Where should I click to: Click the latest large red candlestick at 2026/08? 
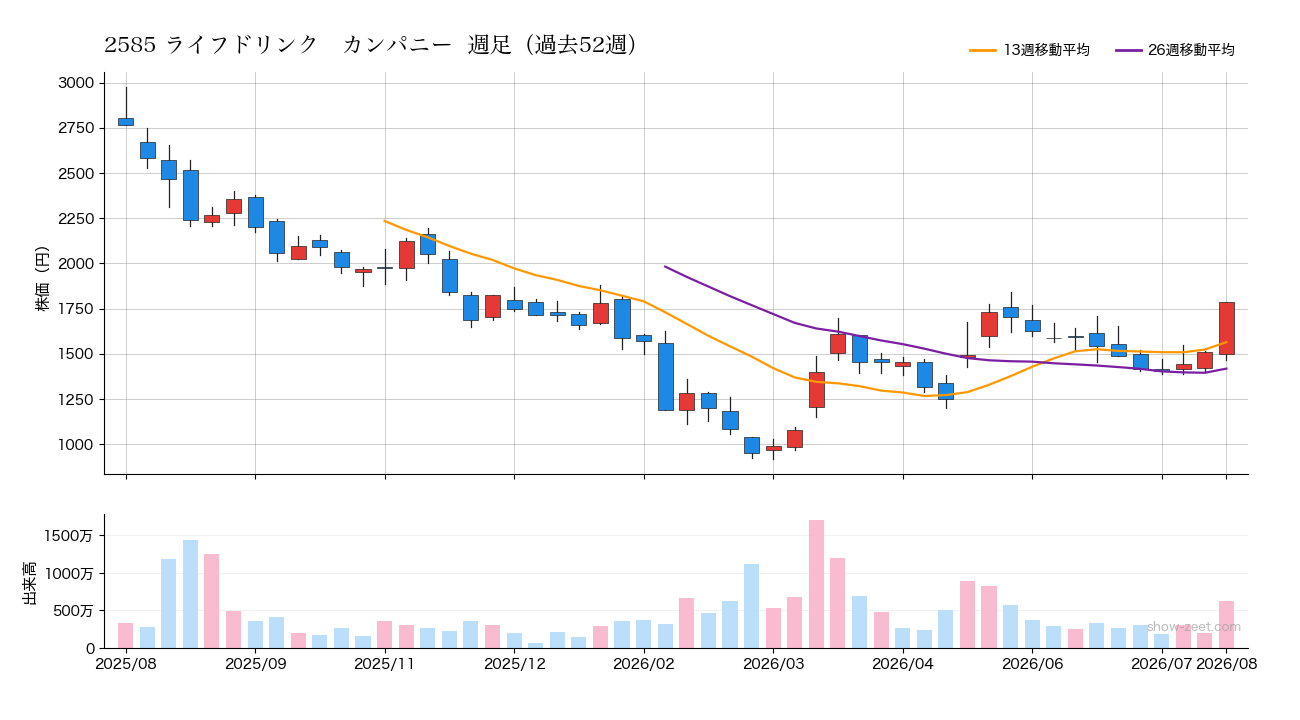coord(1227,328)
